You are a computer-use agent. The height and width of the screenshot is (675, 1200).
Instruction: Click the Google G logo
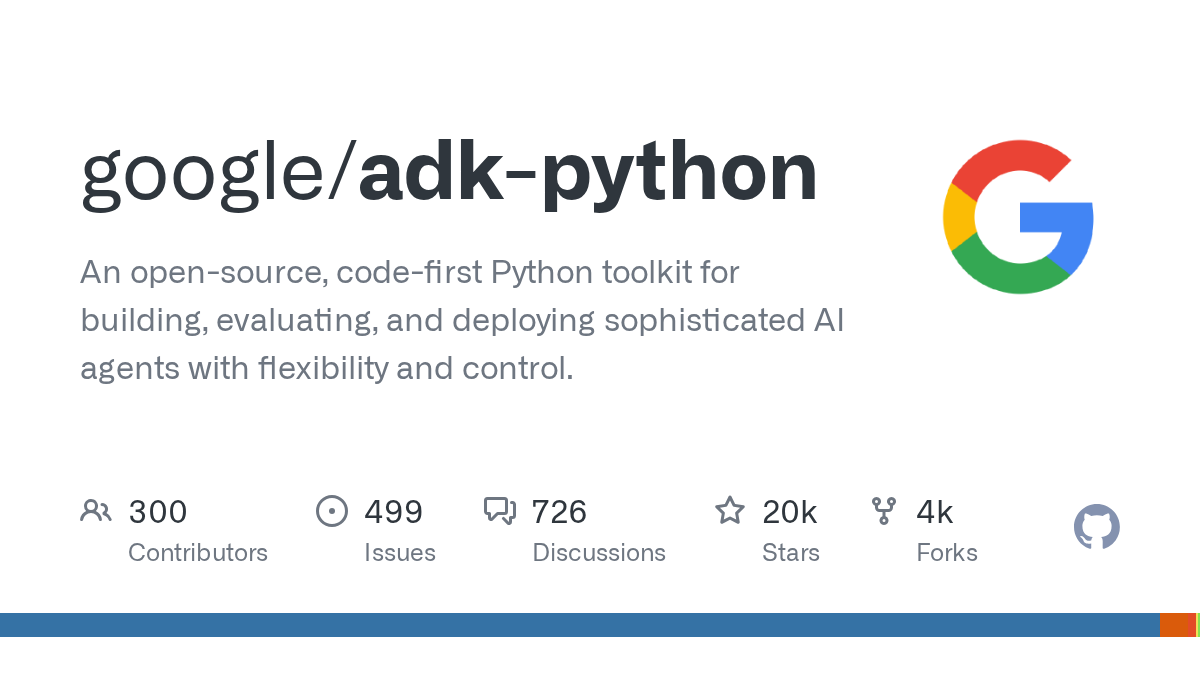1018,217
